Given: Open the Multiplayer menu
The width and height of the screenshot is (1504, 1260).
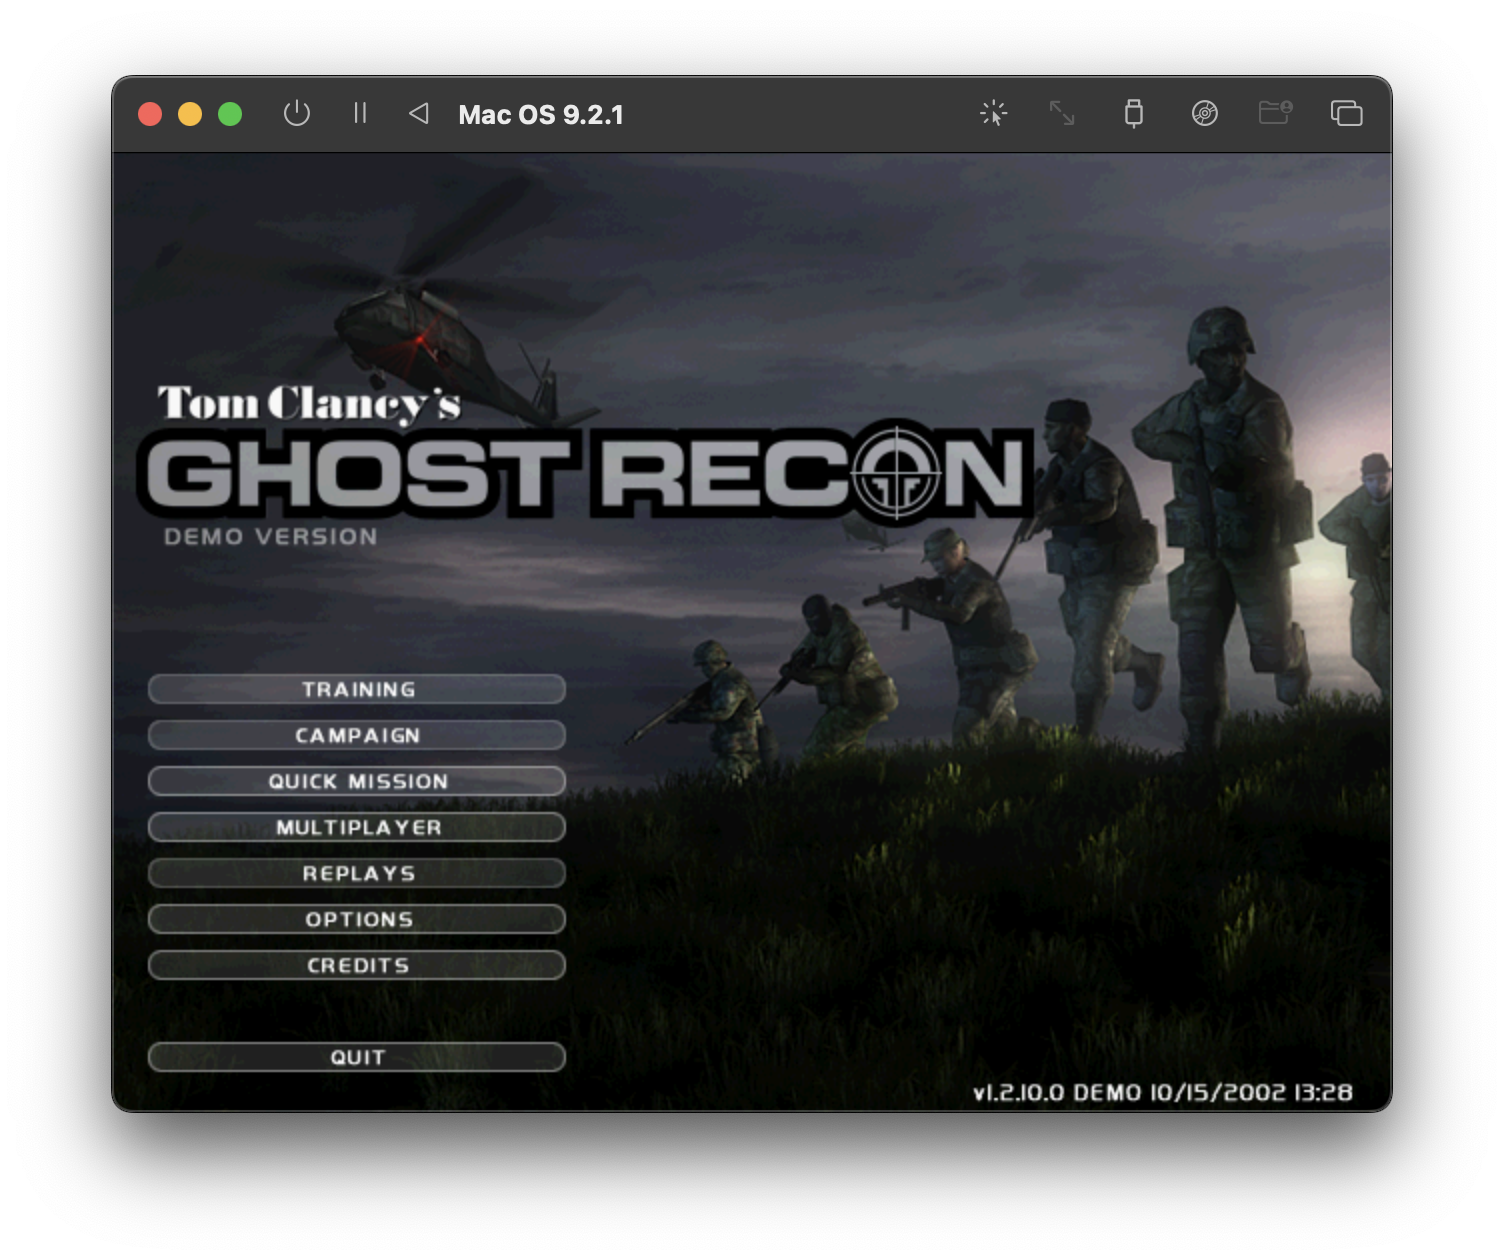Looking at the screenshot, I should (x=357, y=827).
